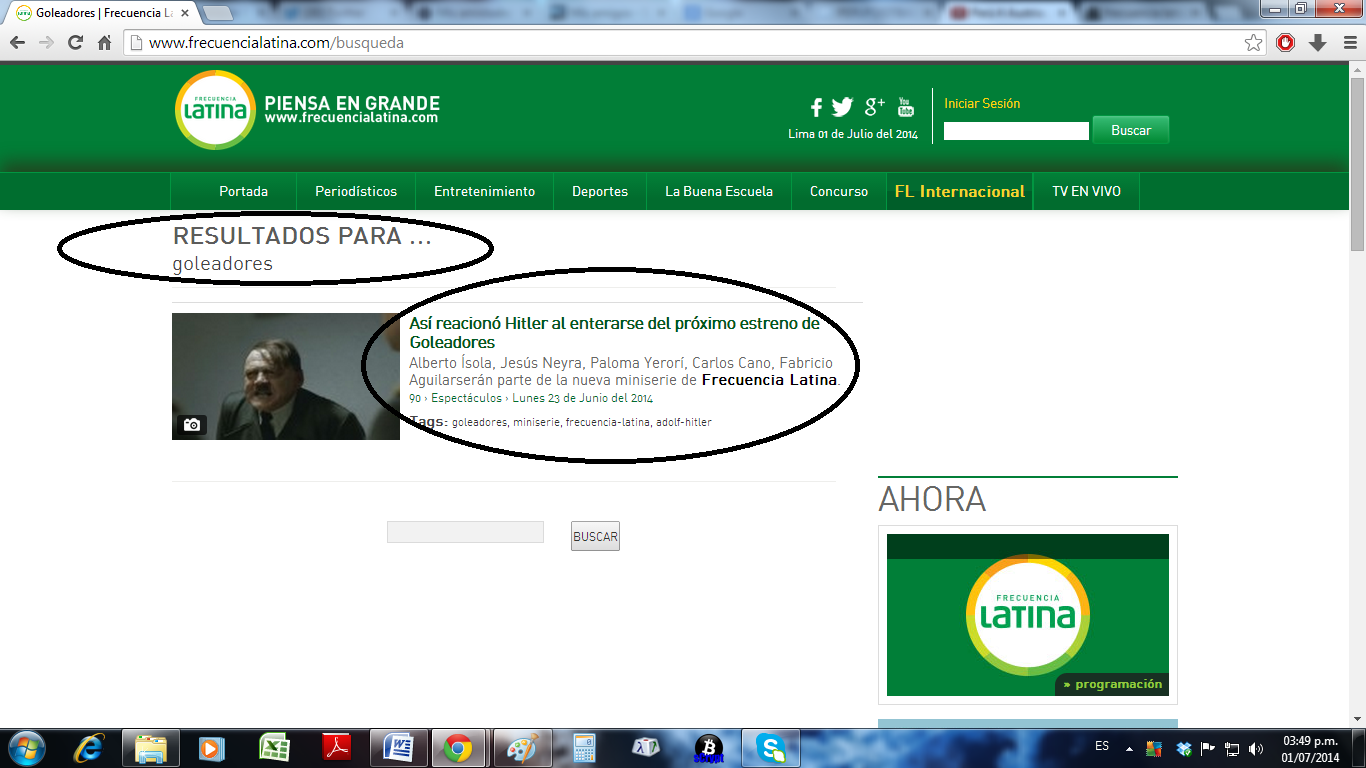Viewport: 1366px width, 768px height.
Task: Open the Entretenimiento menu item
Action: pyautogui.click(x=485, y=191)
